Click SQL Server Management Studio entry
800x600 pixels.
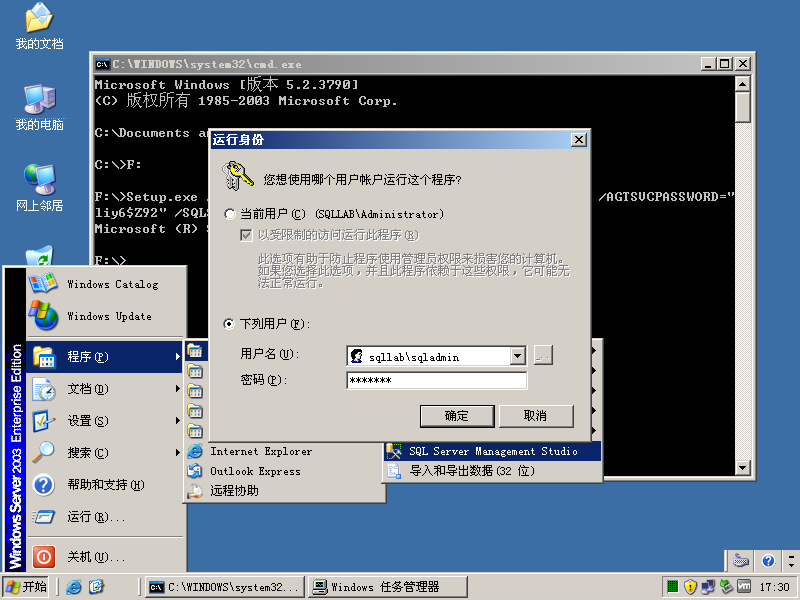pyautogui.click(x=492, y=451)
